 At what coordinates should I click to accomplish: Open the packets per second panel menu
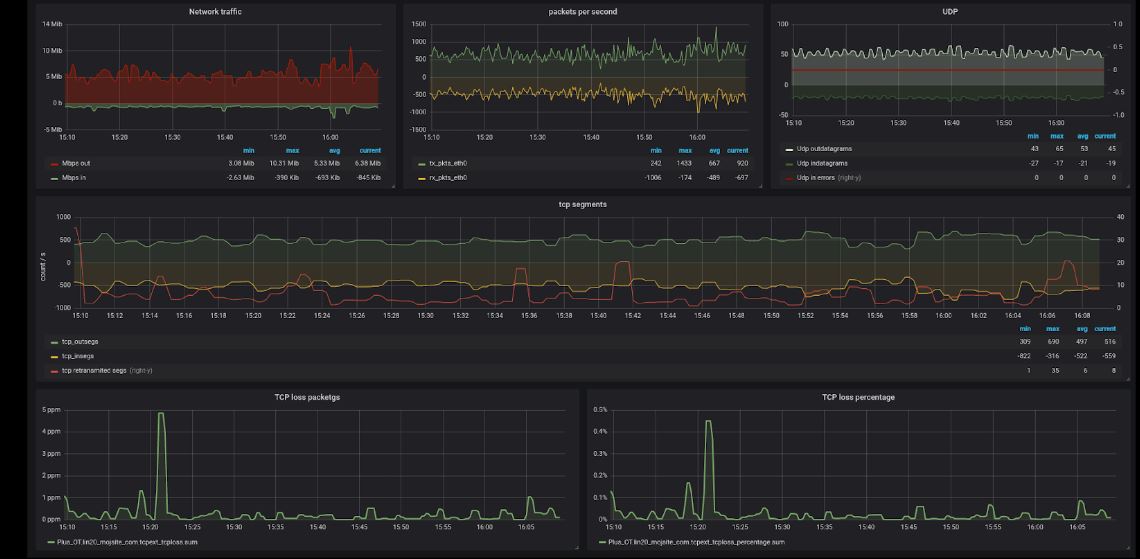pyautogui.click(x=582, y=12)
